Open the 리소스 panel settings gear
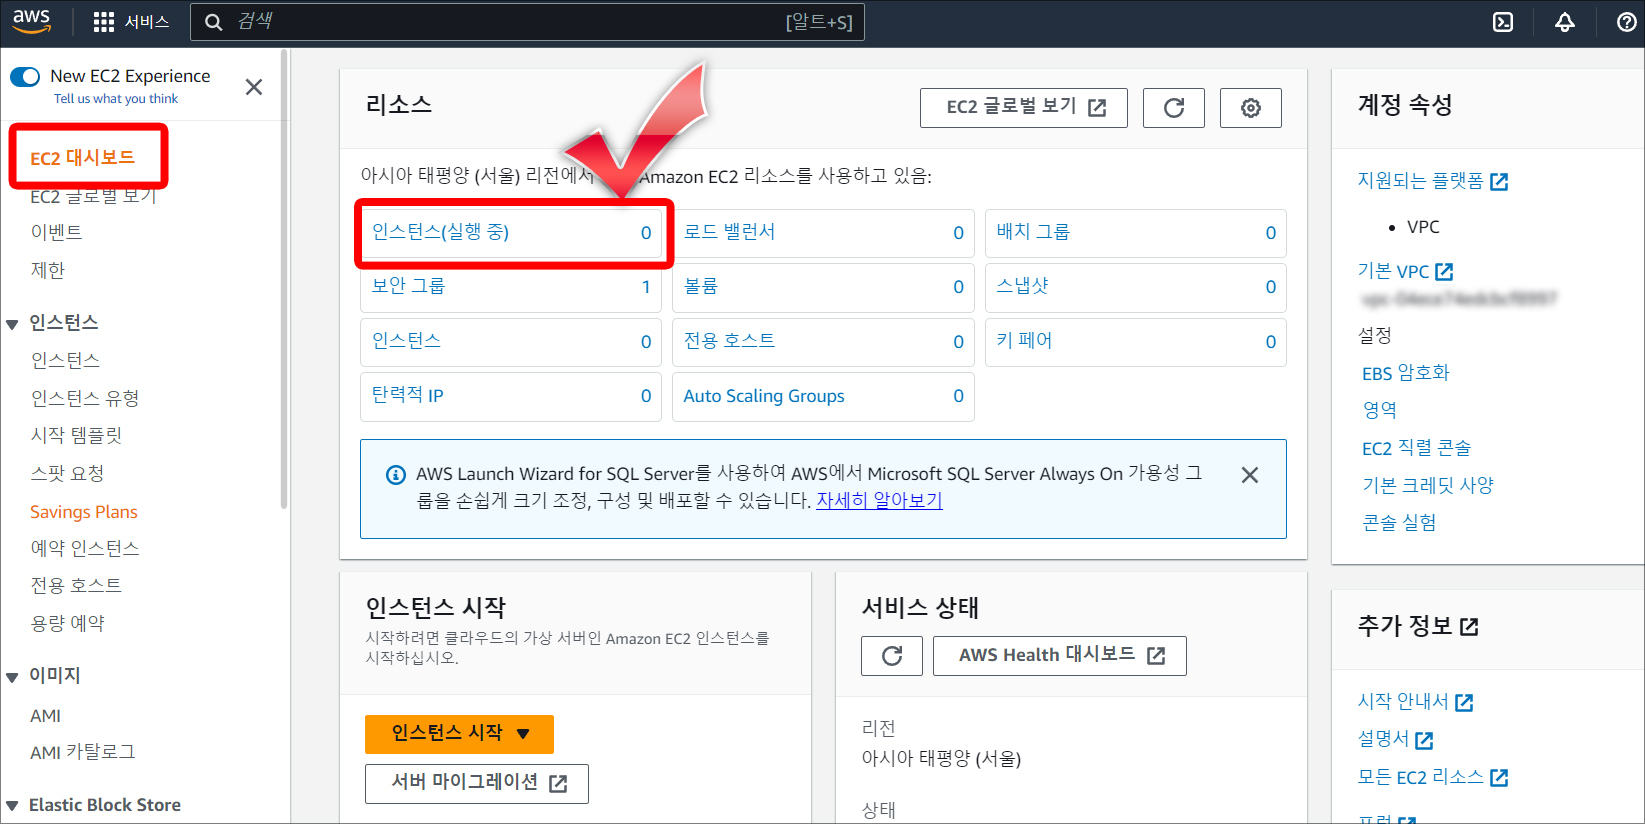This screenshot has height=824, width=1645. click(x=1251, y=108)
